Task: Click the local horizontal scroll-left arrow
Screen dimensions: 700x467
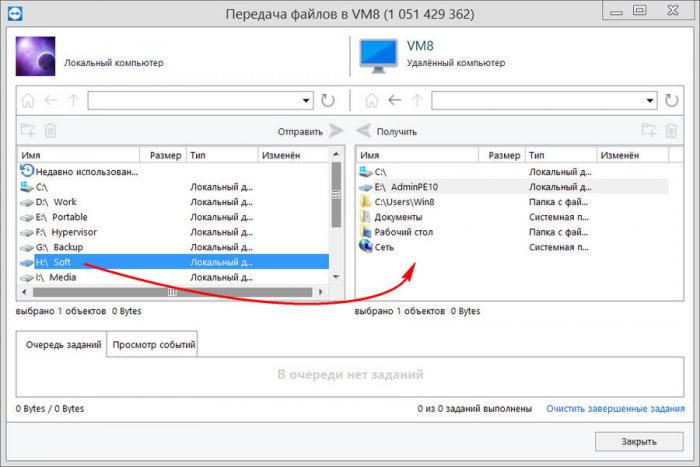Action: coord(24,292)
